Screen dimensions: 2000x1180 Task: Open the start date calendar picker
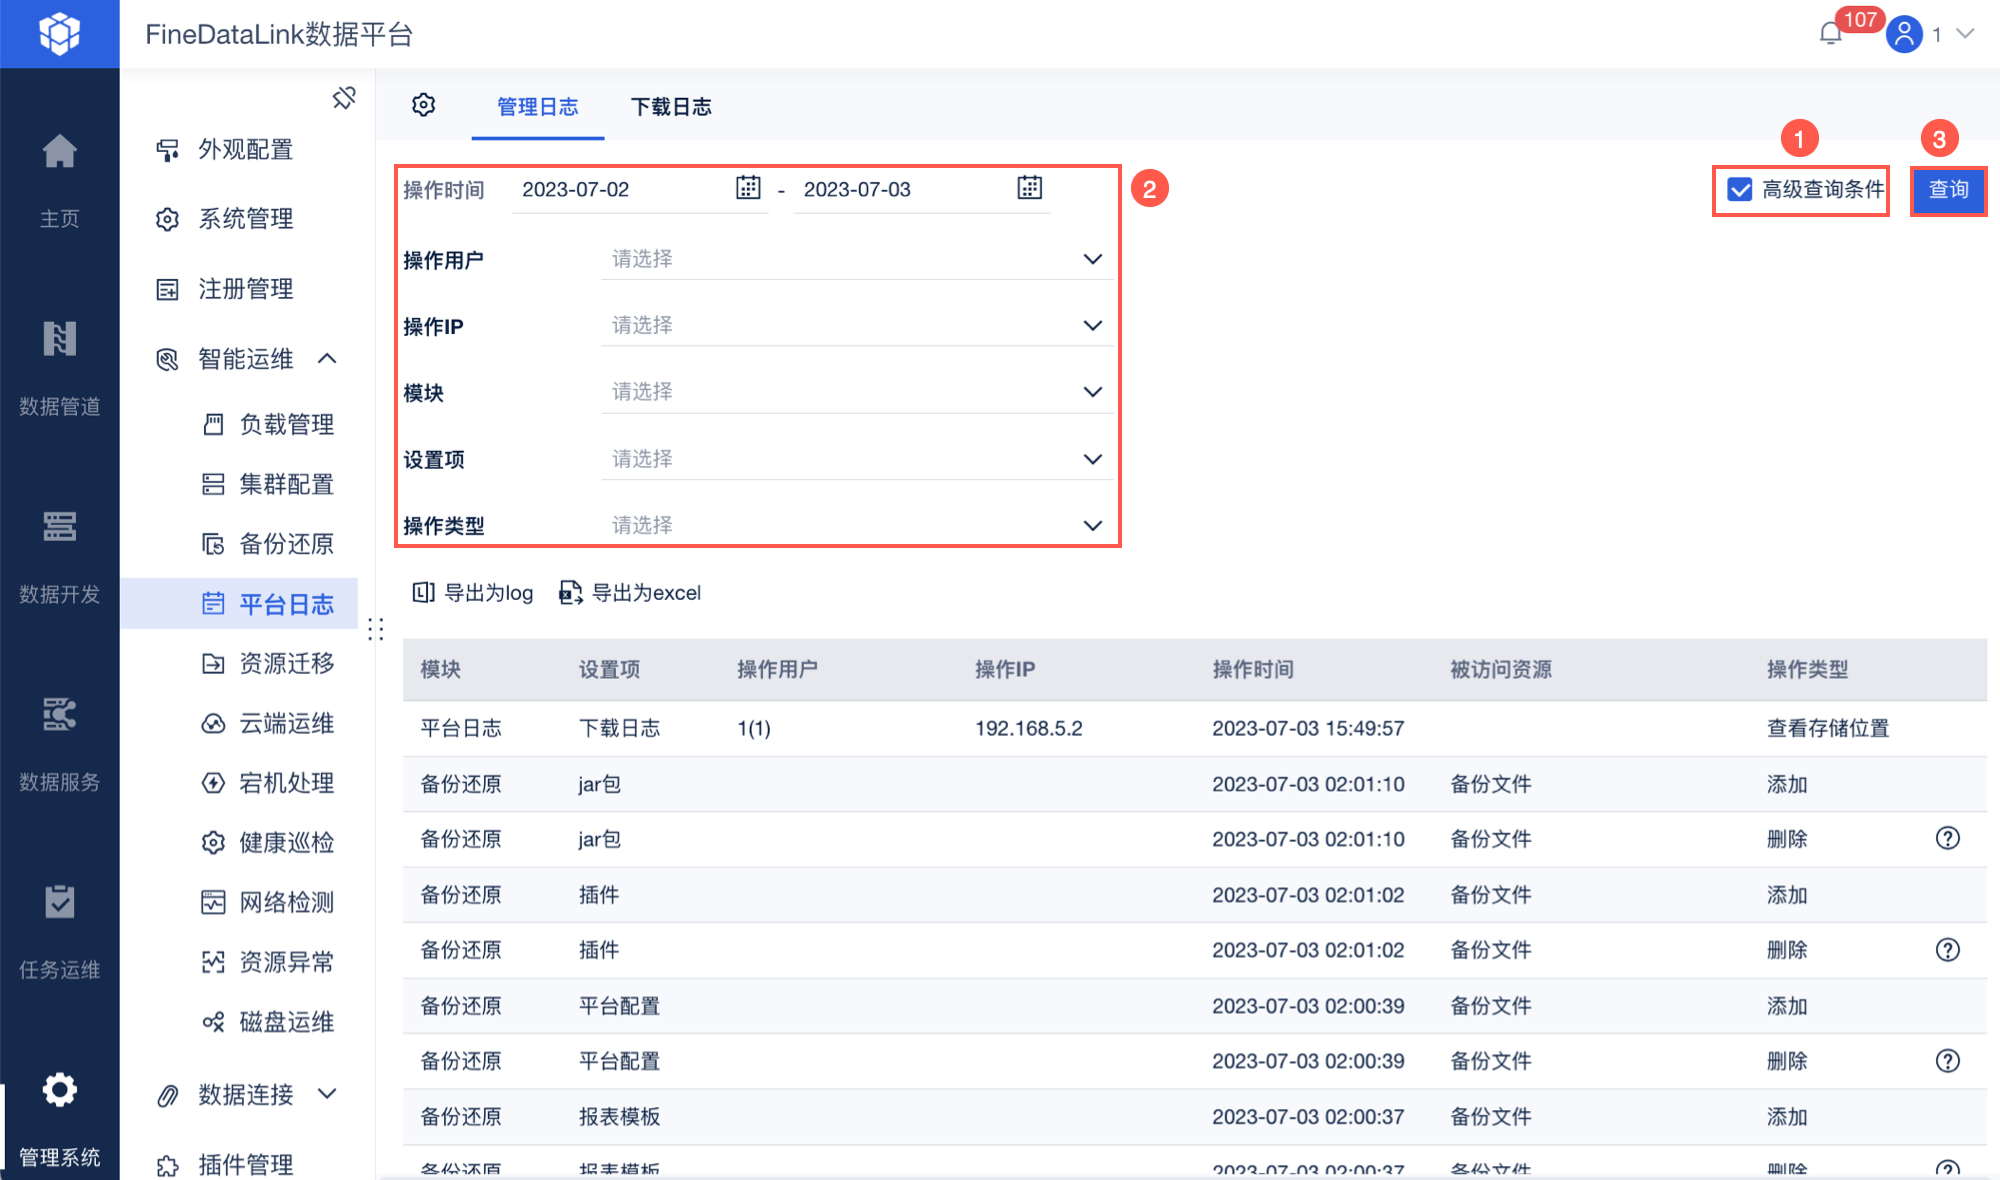pos(748,188)
